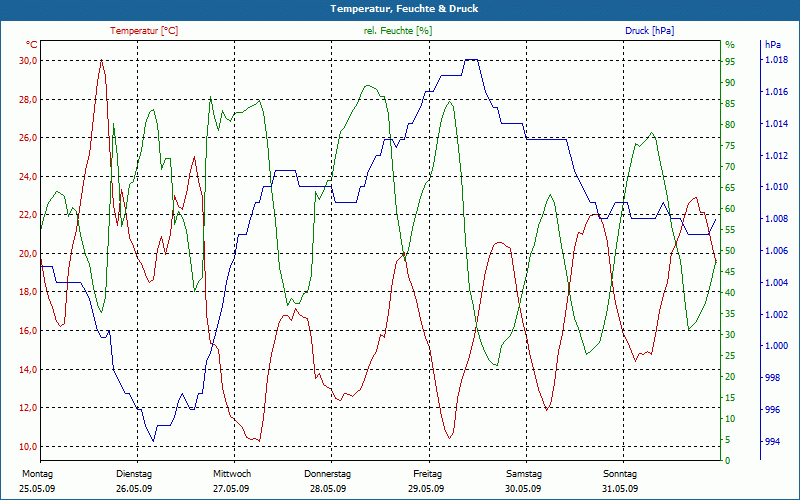The width and height of the screenshot is (800, 500).
Task: Click the '1.018' pressure axis value
Action: click(776, 60)
